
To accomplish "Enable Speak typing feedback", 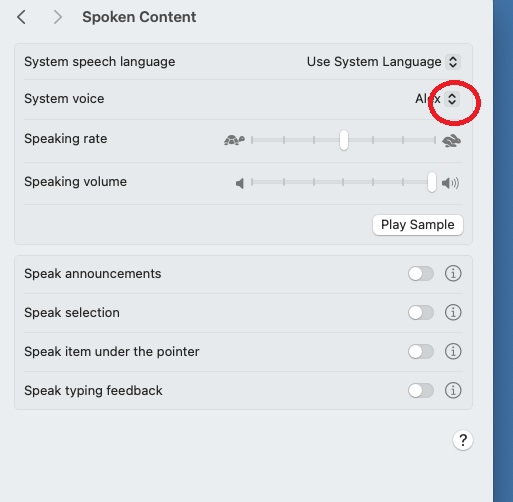I will (x=421, y=390).
